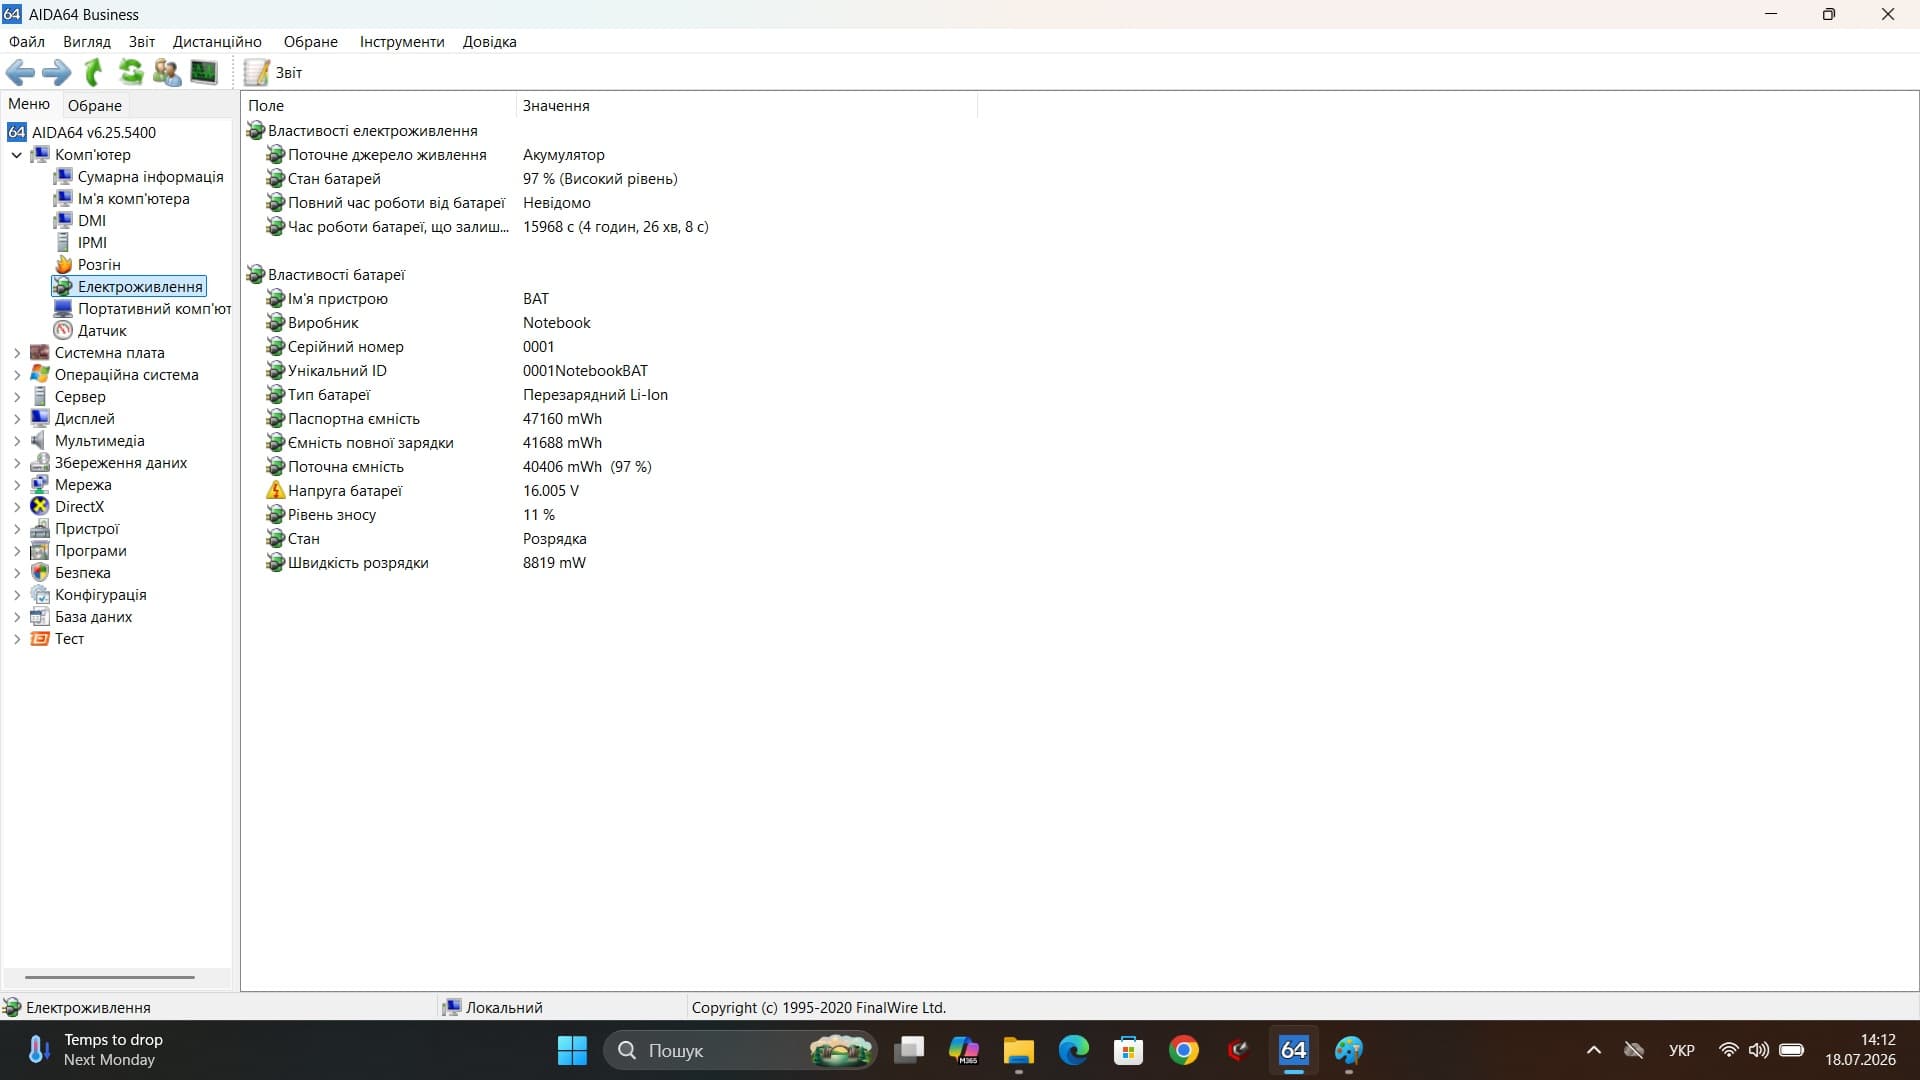
Task: Expand the Пристрої node
Action: click(x=16, y=529)
